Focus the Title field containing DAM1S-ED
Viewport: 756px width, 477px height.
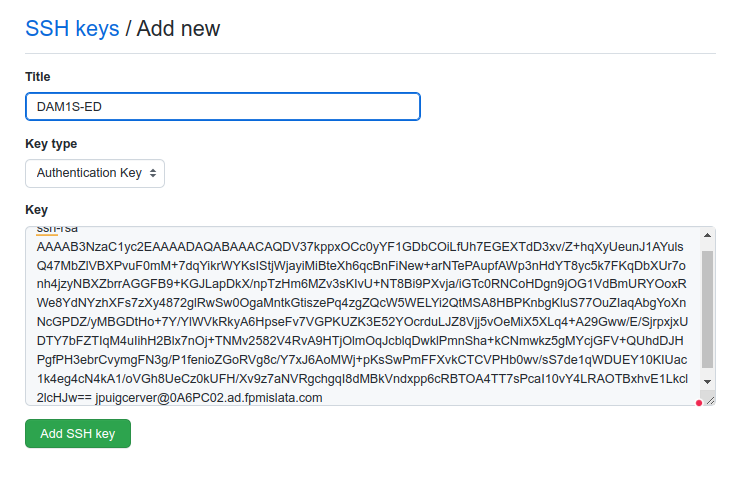pyautogui.click(x=223, y=107)
